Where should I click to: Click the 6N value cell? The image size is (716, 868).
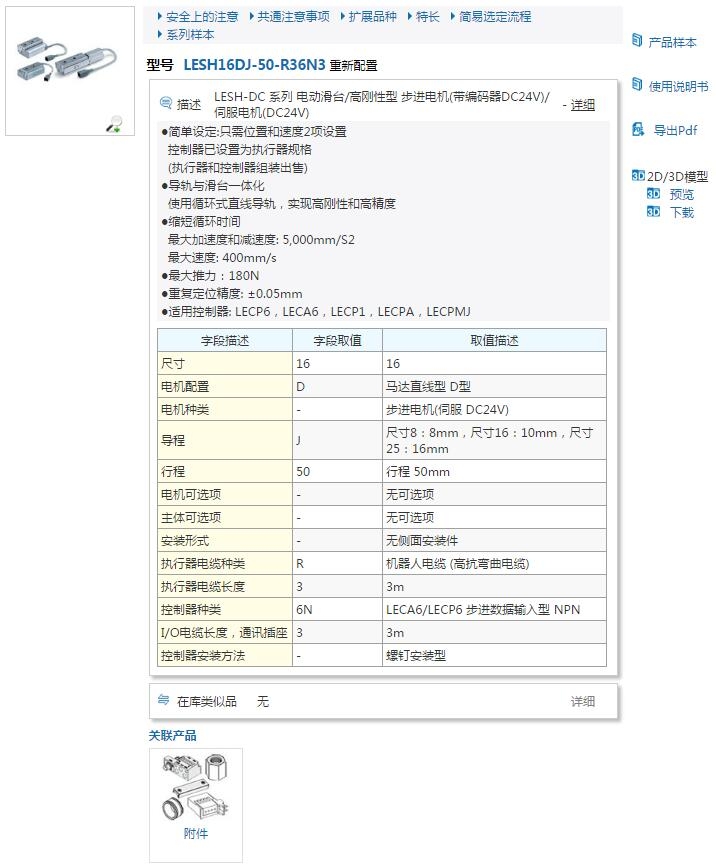tap(337, 609)
